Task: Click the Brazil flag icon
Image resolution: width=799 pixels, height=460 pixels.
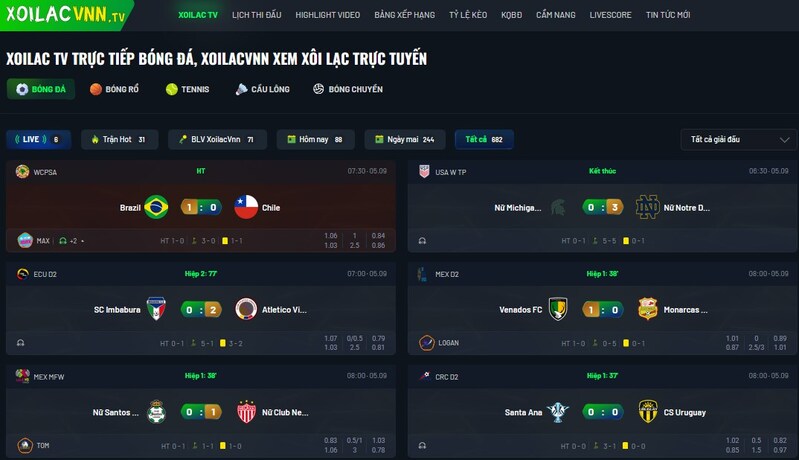Action: coord(156,207)
